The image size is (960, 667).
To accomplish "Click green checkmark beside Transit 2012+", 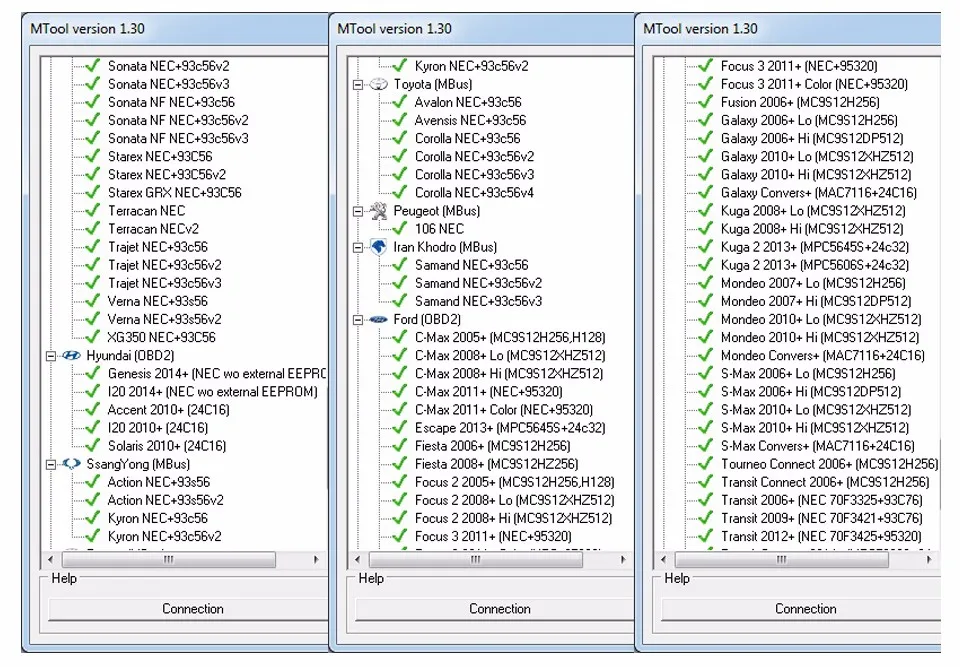I will point(705,536).
